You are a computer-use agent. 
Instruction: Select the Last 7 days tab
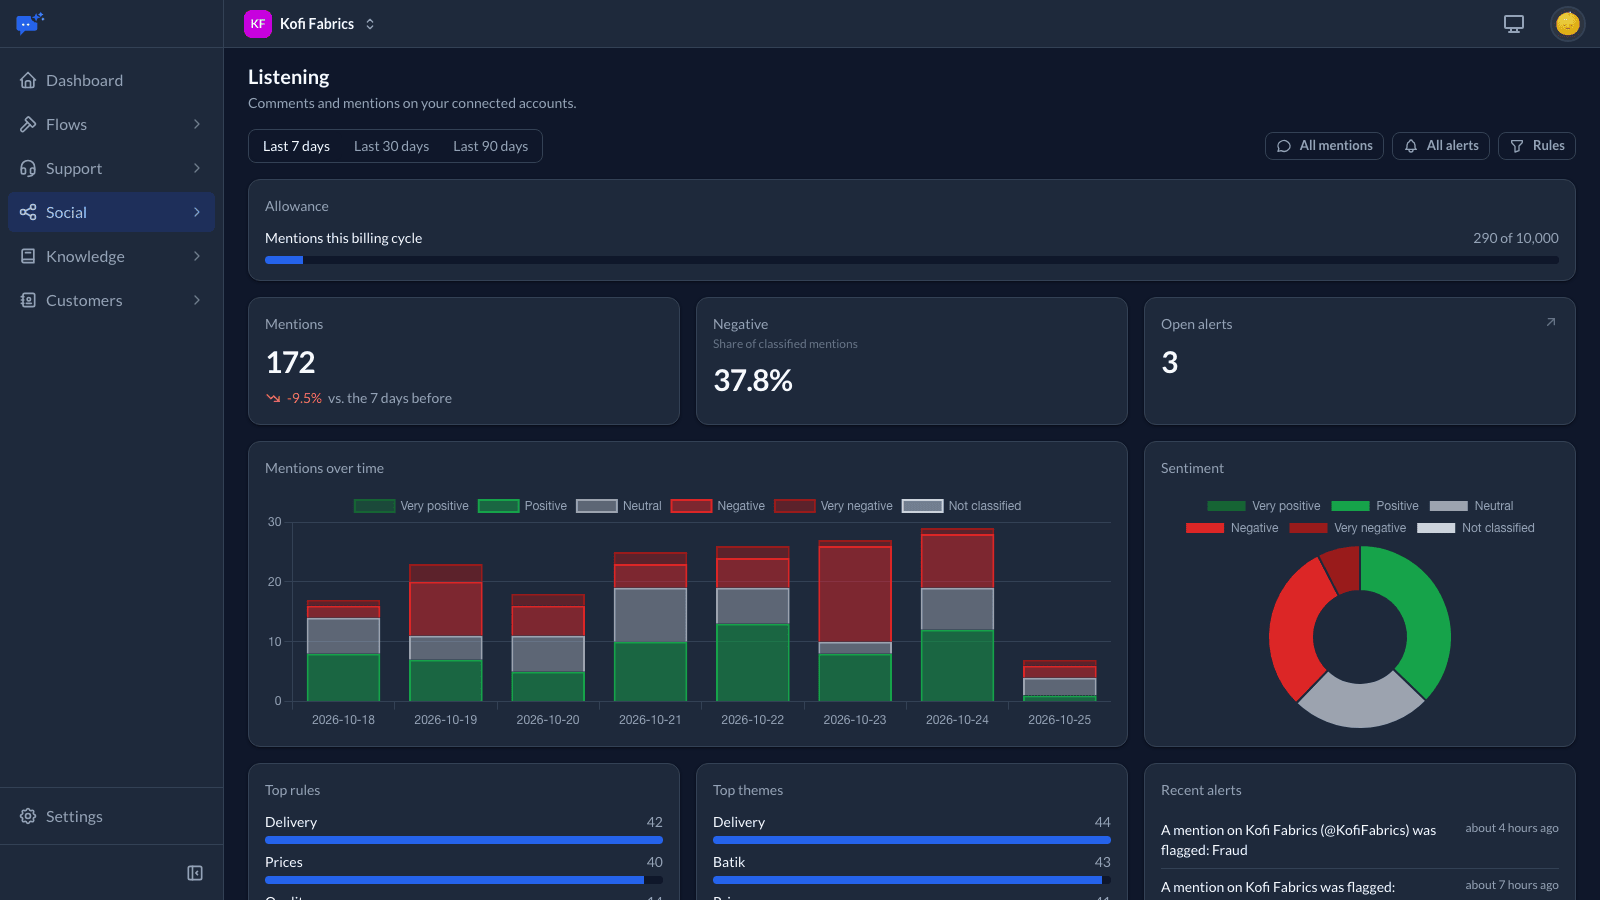coord(296,146)
